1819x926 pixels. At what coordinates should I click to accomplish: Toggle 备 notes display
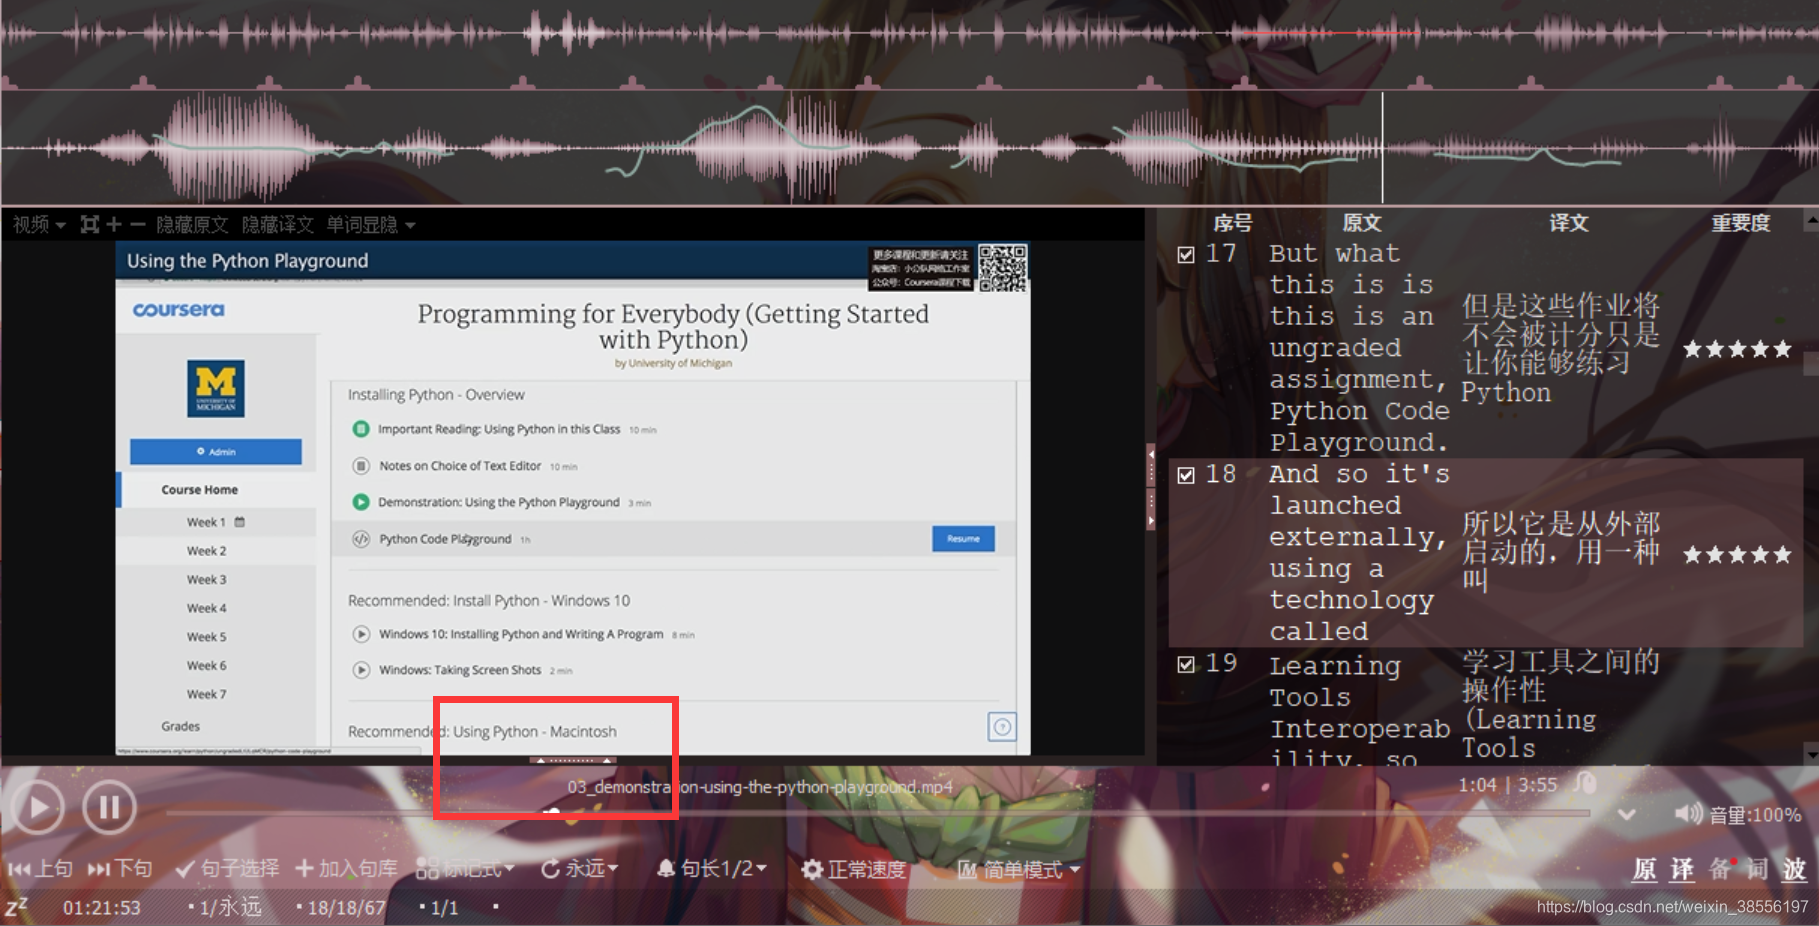(1720, 870)
